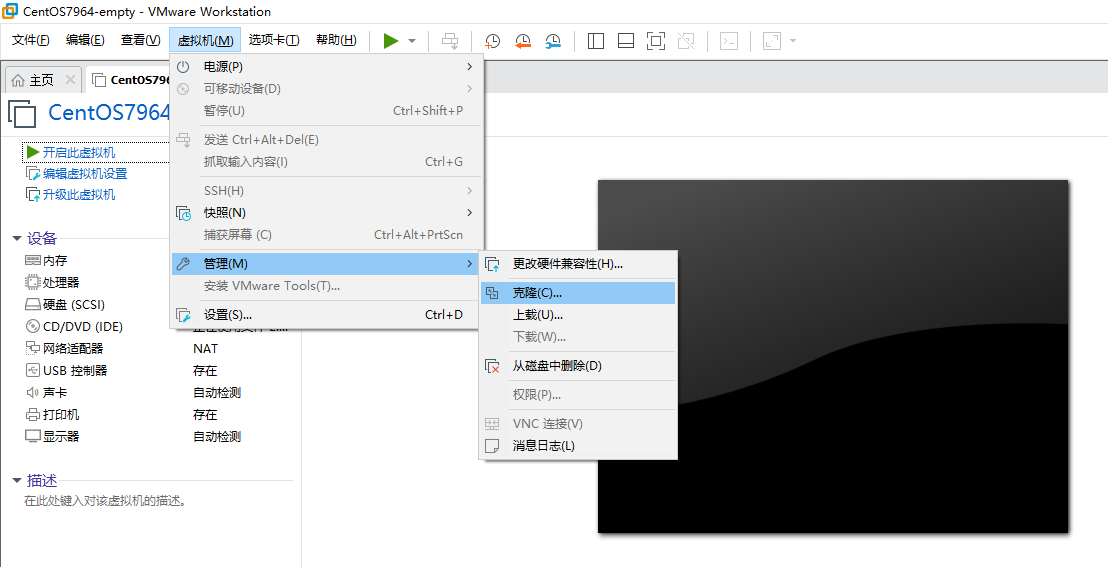Enter full screen mode icon
The height and width of the screenshot is (567, 1108).
click(x=656, y=41)
